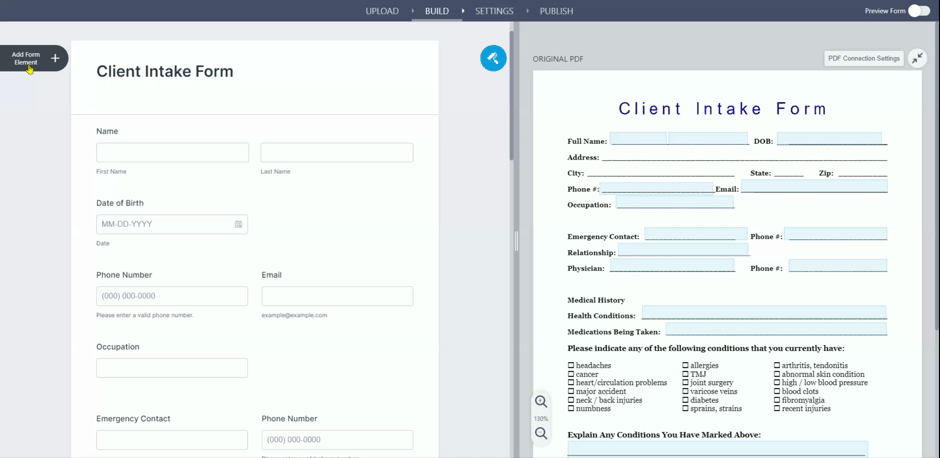This screenshot has width=940, height=458.
Task: Click the zoom out magnifier on PDF
Action: [x=541, y=434]
